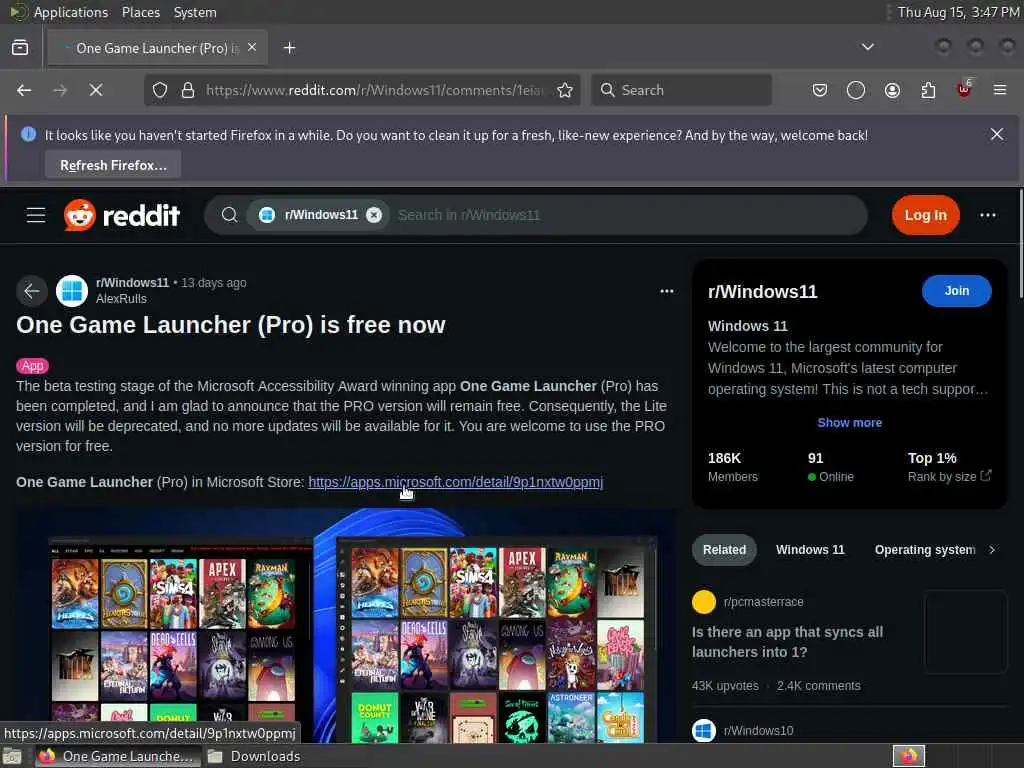Screen dimensions: 1024x768
Task: Open clock showing Thu Aug 15
Action: 958,12
